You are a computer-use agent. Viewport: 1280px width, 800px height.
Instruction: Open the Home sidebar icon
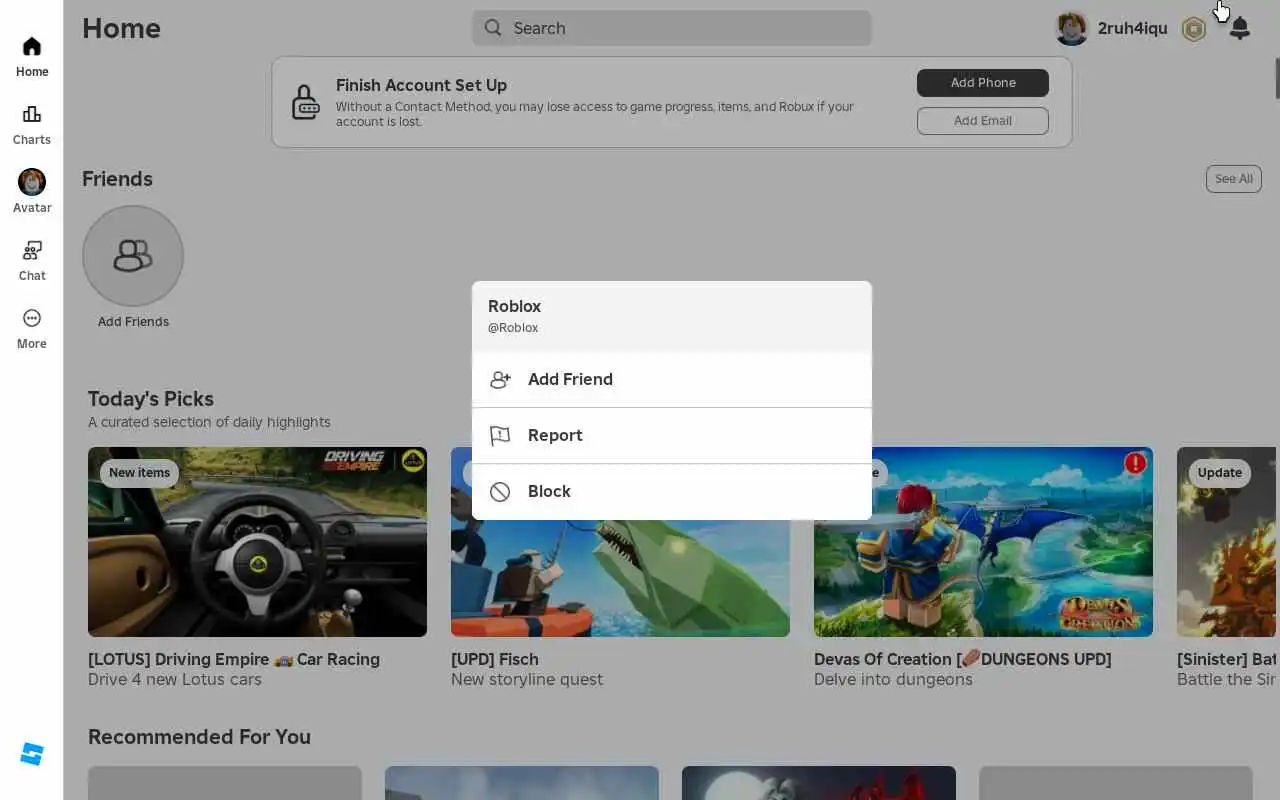(x=32, y=46)
